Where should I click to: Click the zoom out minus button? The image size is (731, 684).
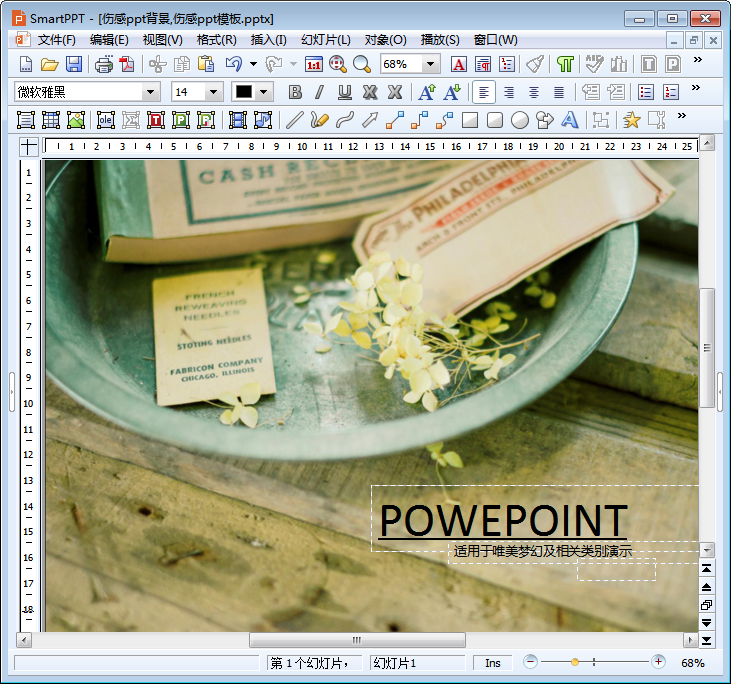pyautogui.click(x=530, y=662)
